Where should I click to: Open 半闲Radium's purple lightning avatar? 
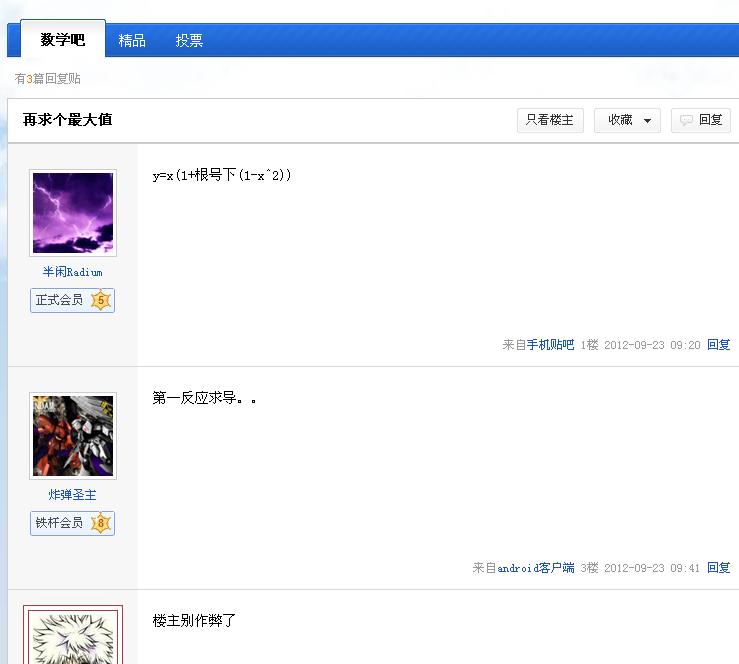pos(73,213)
